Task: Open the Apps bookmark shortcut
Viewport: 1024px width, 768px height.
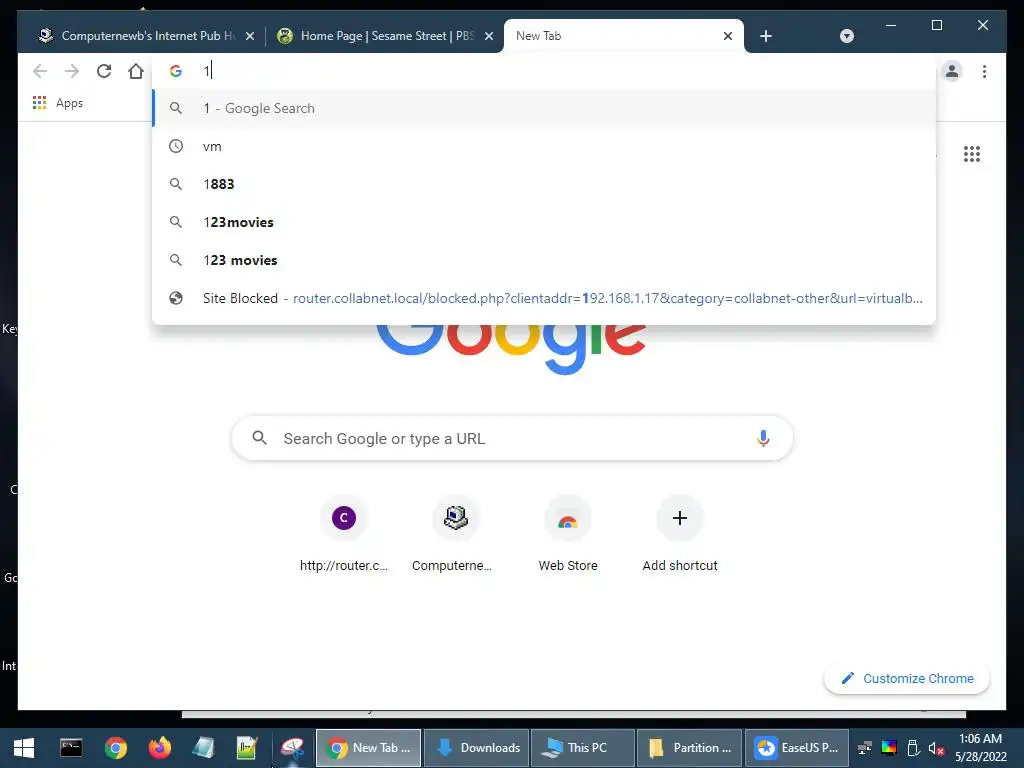Action: [x=57, y=103]
